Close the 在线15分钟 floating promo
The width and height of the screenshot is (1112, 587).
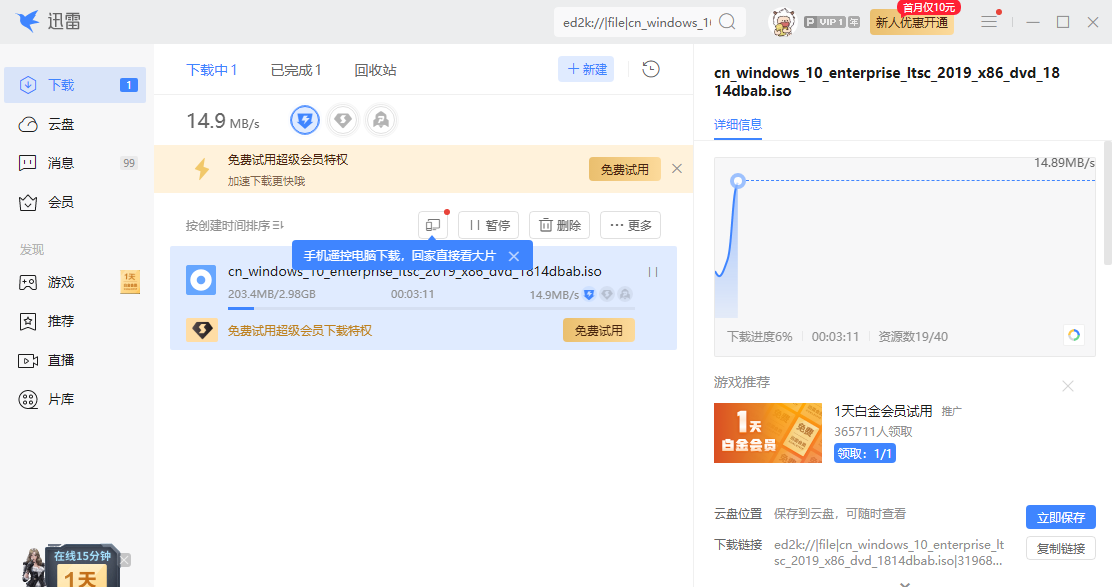tap(125, 560)
